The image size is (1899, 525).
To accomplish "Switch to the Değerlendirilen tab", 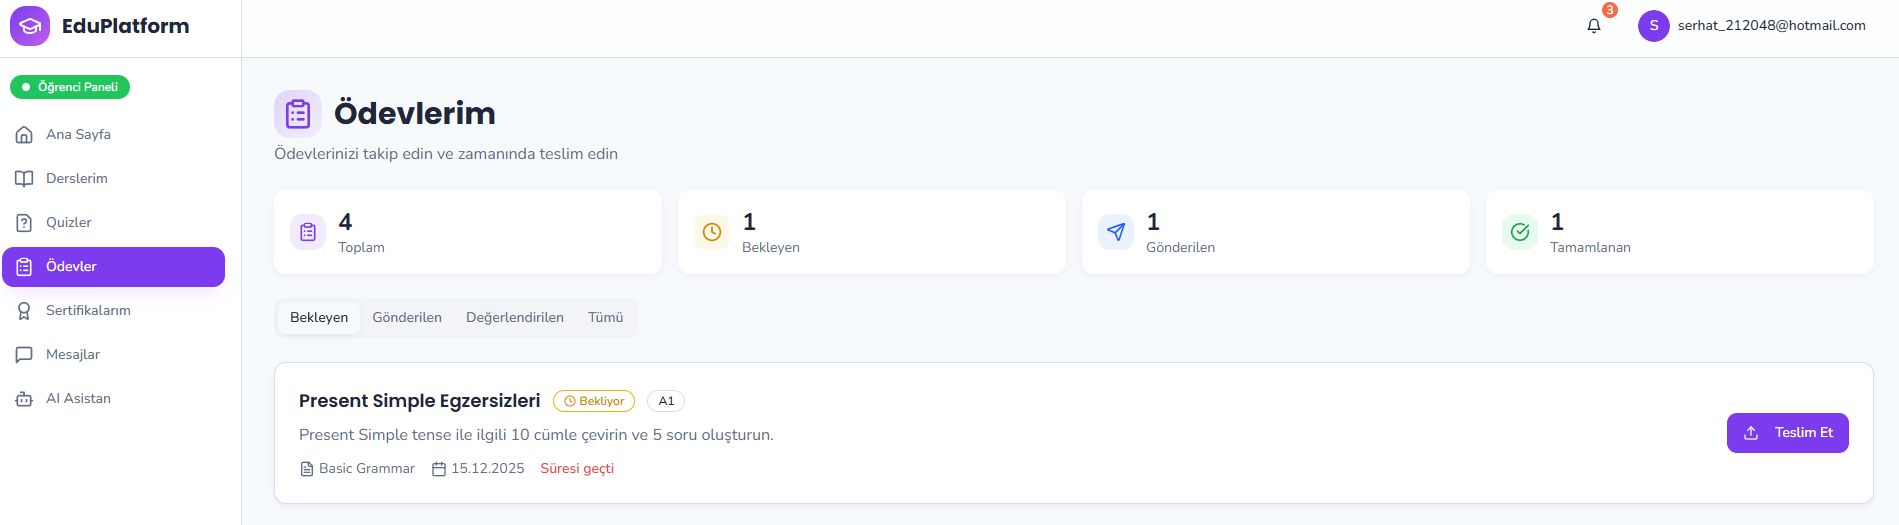I will click(x=515, y=317).
